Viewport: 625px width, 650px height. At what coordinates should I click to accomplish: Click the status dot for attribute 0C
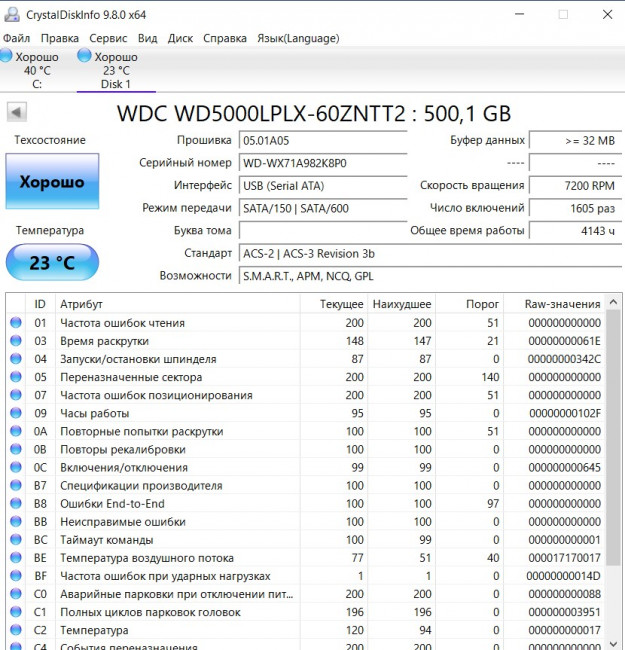click(16, 467)
